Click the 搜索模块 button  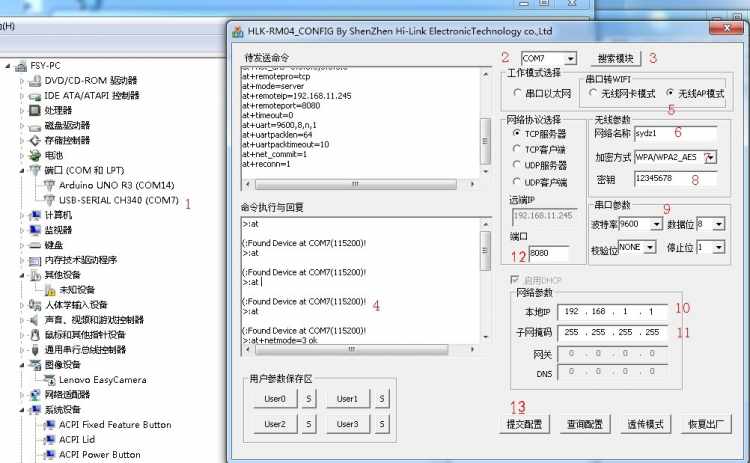point(616,58)
